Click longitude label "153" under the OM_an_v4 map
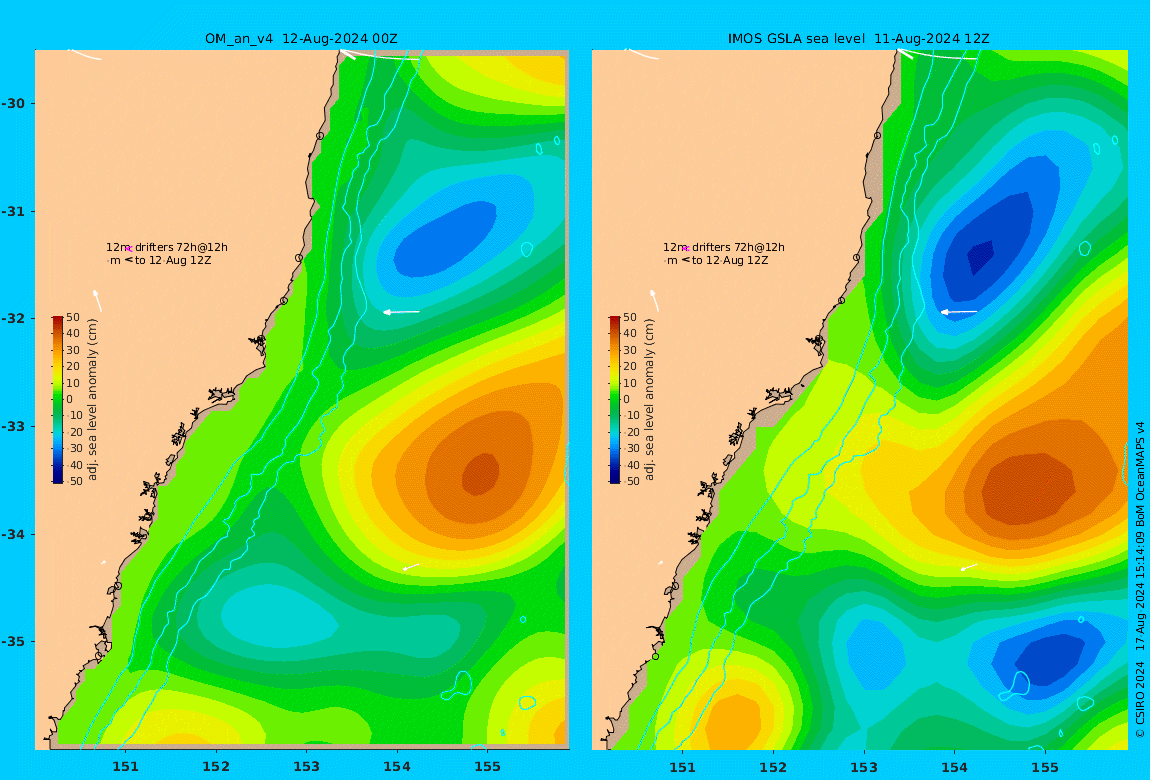Screen dimensions: 1150x780 (x=307, y=767)
